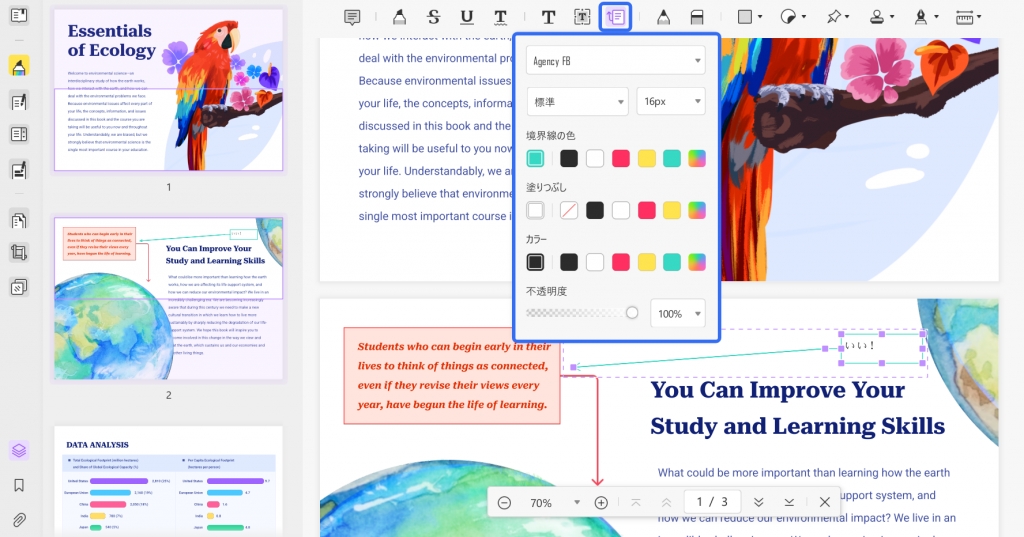Viewport: 1024px width, 537px height.
Task: Expand the measurement tool dropdown arrow
Action: coord(978,17)
